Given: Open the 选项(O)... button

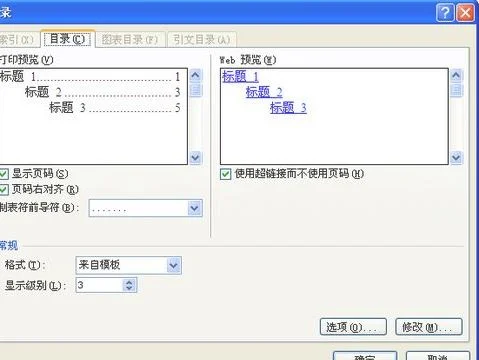Looking at the screenshot, I should [353, 327].
